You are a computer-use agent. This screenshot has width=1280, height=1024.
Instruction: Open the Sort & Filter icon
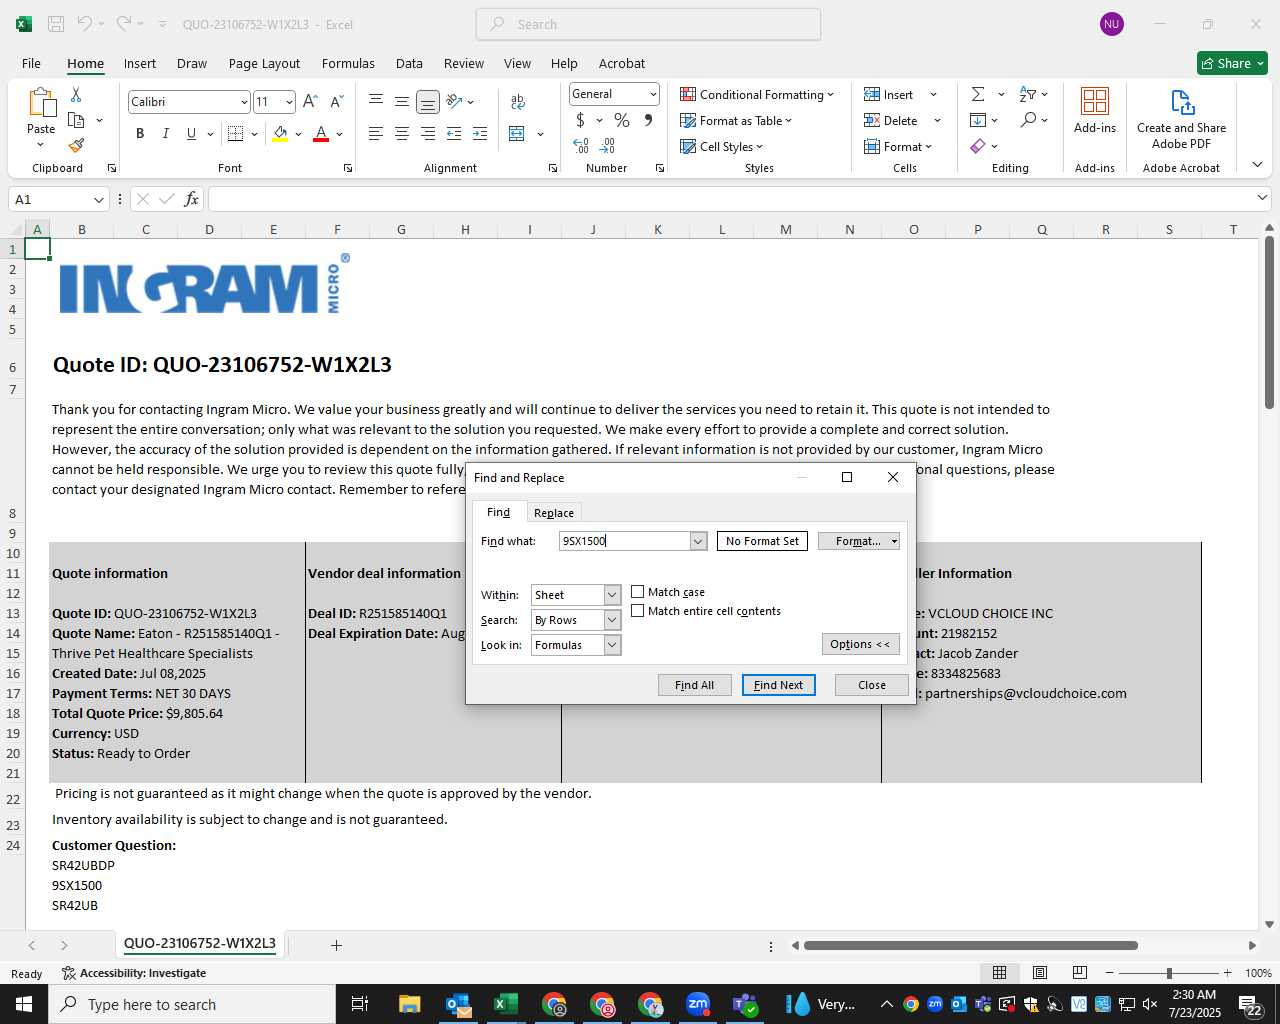1028,94
